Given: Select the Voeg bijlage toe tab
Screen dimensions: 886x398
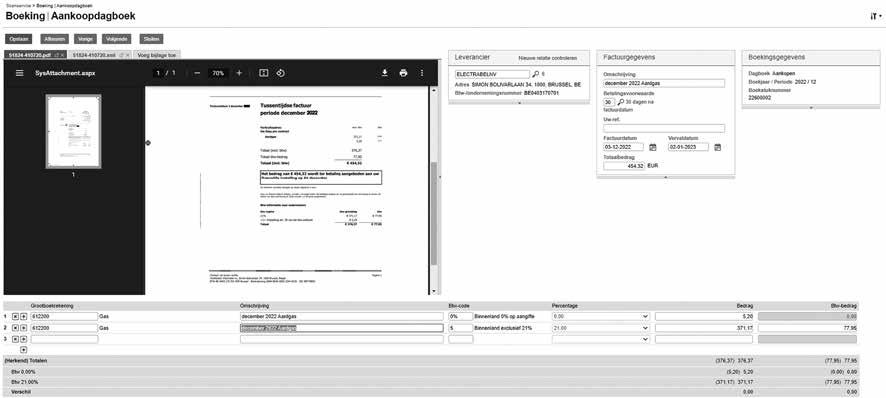Looking at the screenshot, I should pyautogui.click(x=157, y=55).
